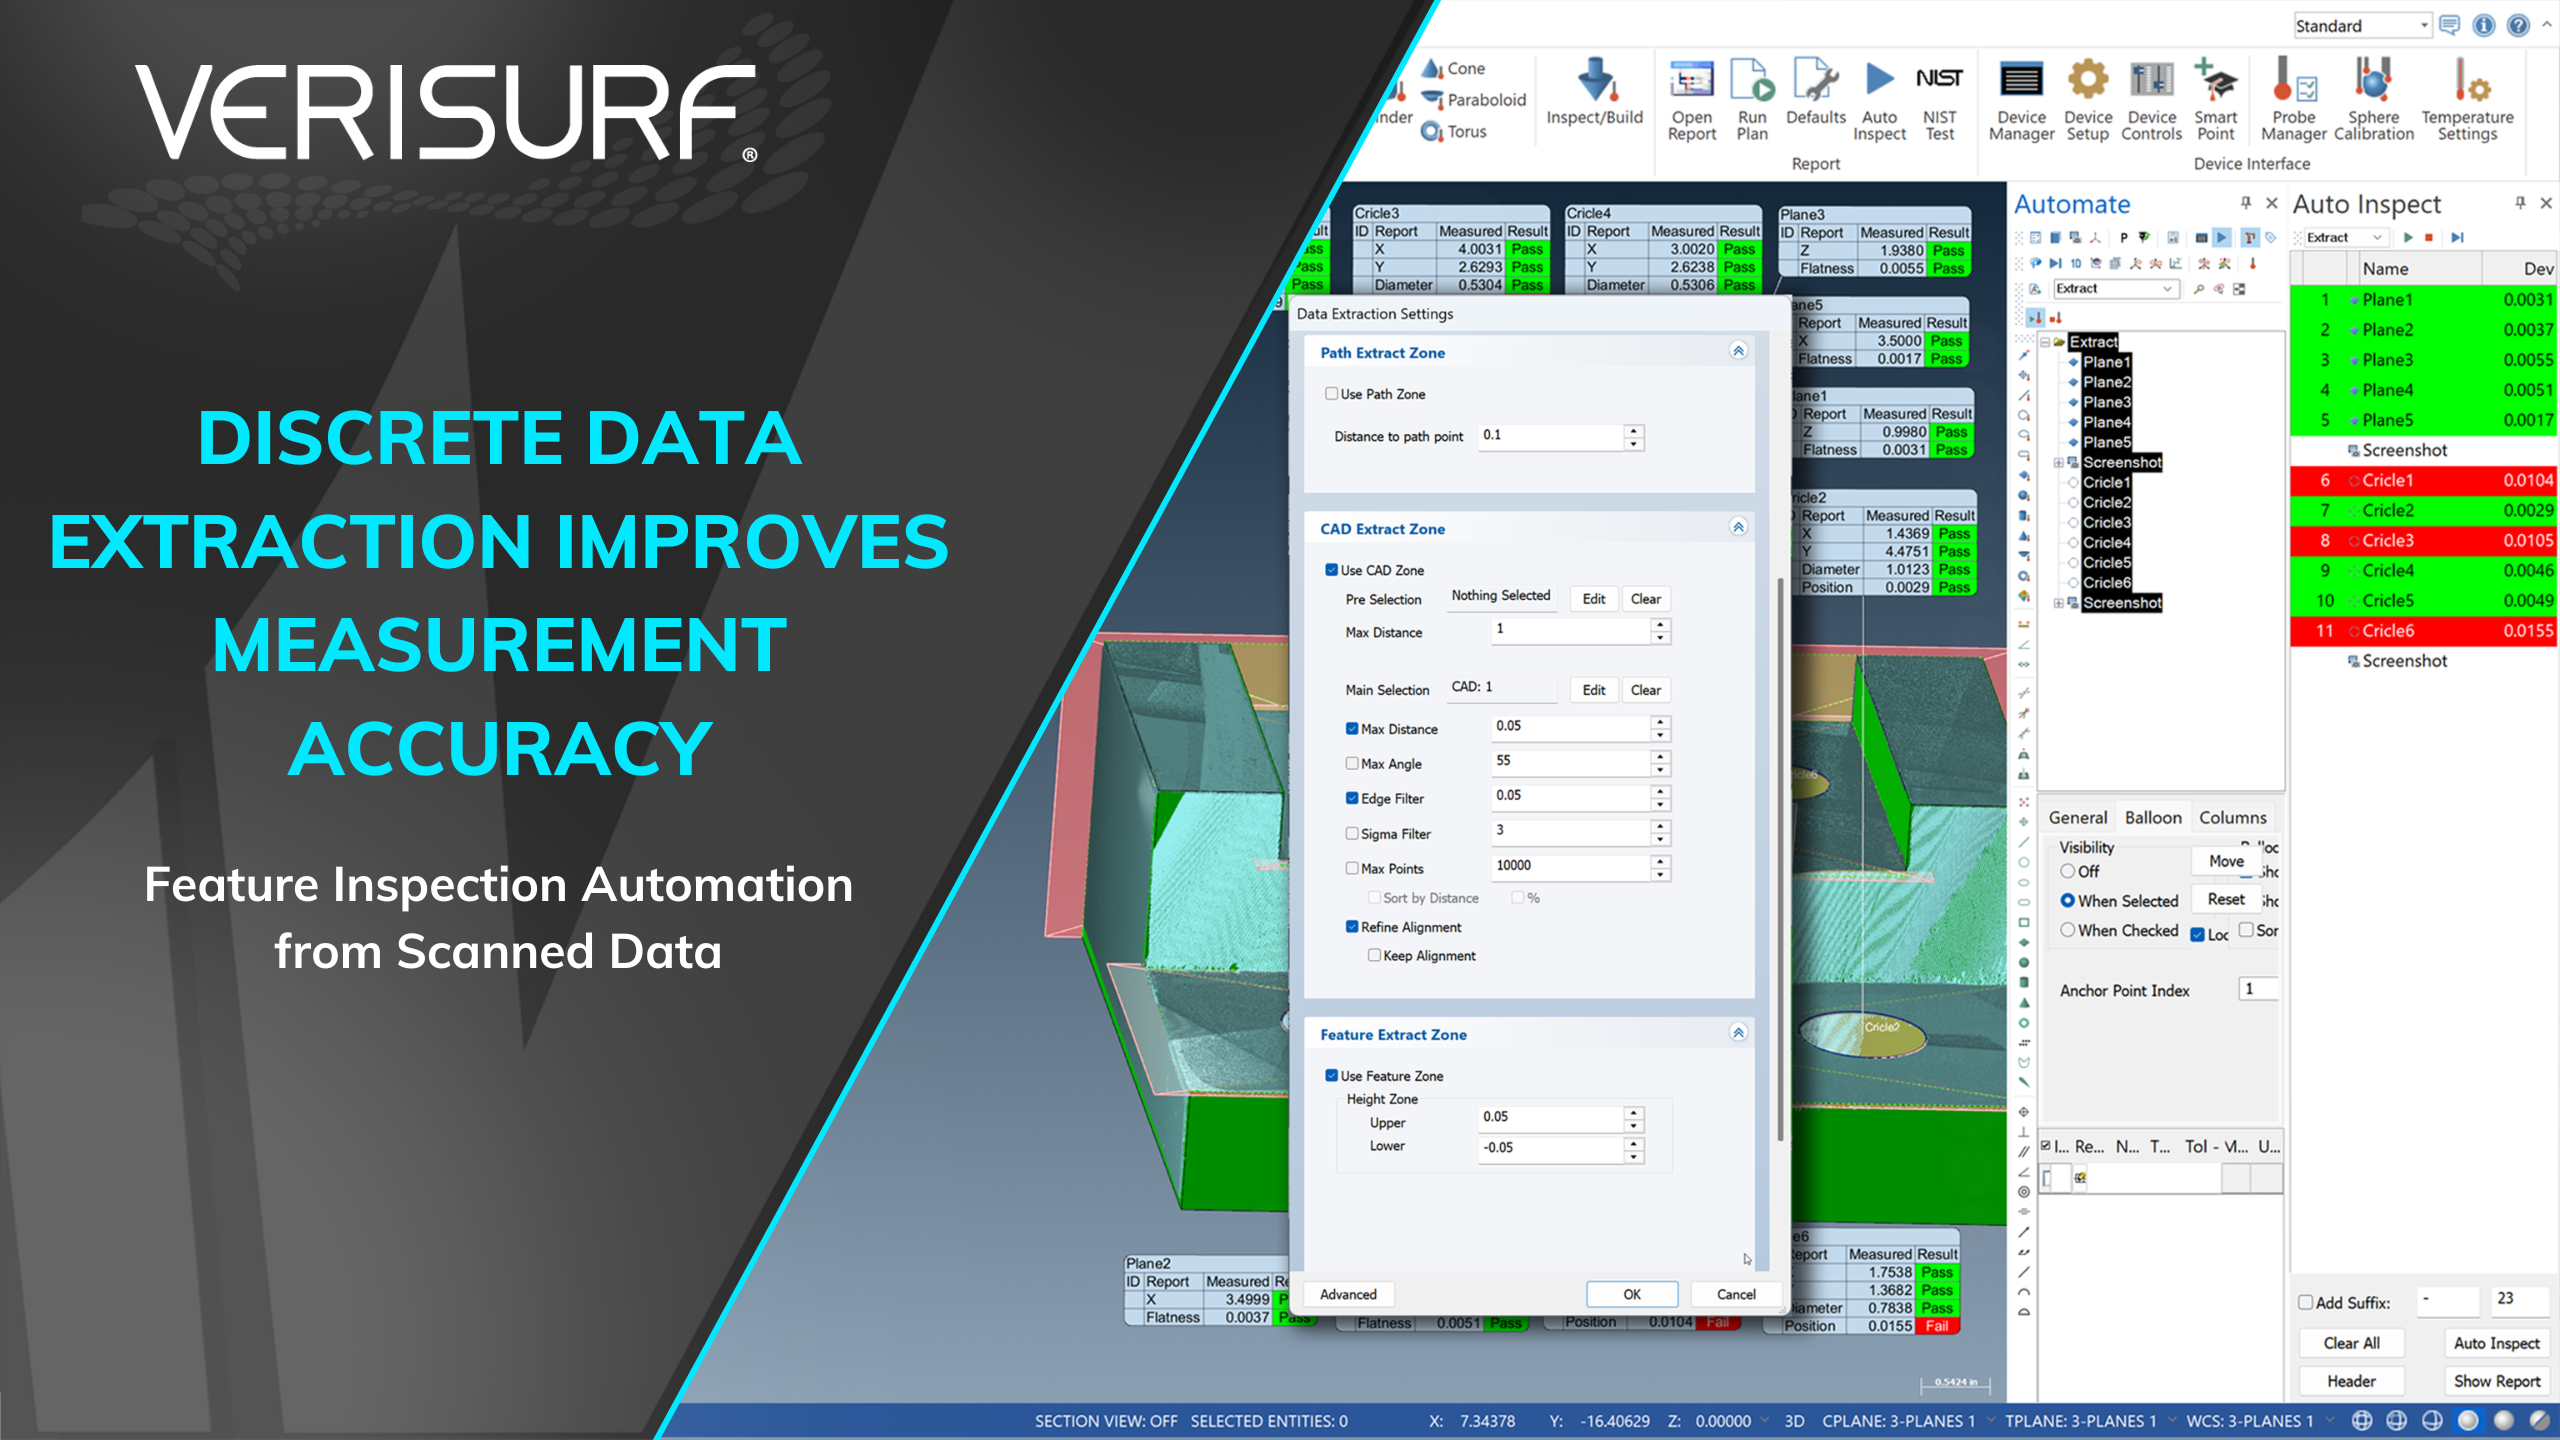This screenshot has width=2560, height=1440.
Task: Click the Auto Inspect ribbon icon
Action: click(x=1879, y=100)
